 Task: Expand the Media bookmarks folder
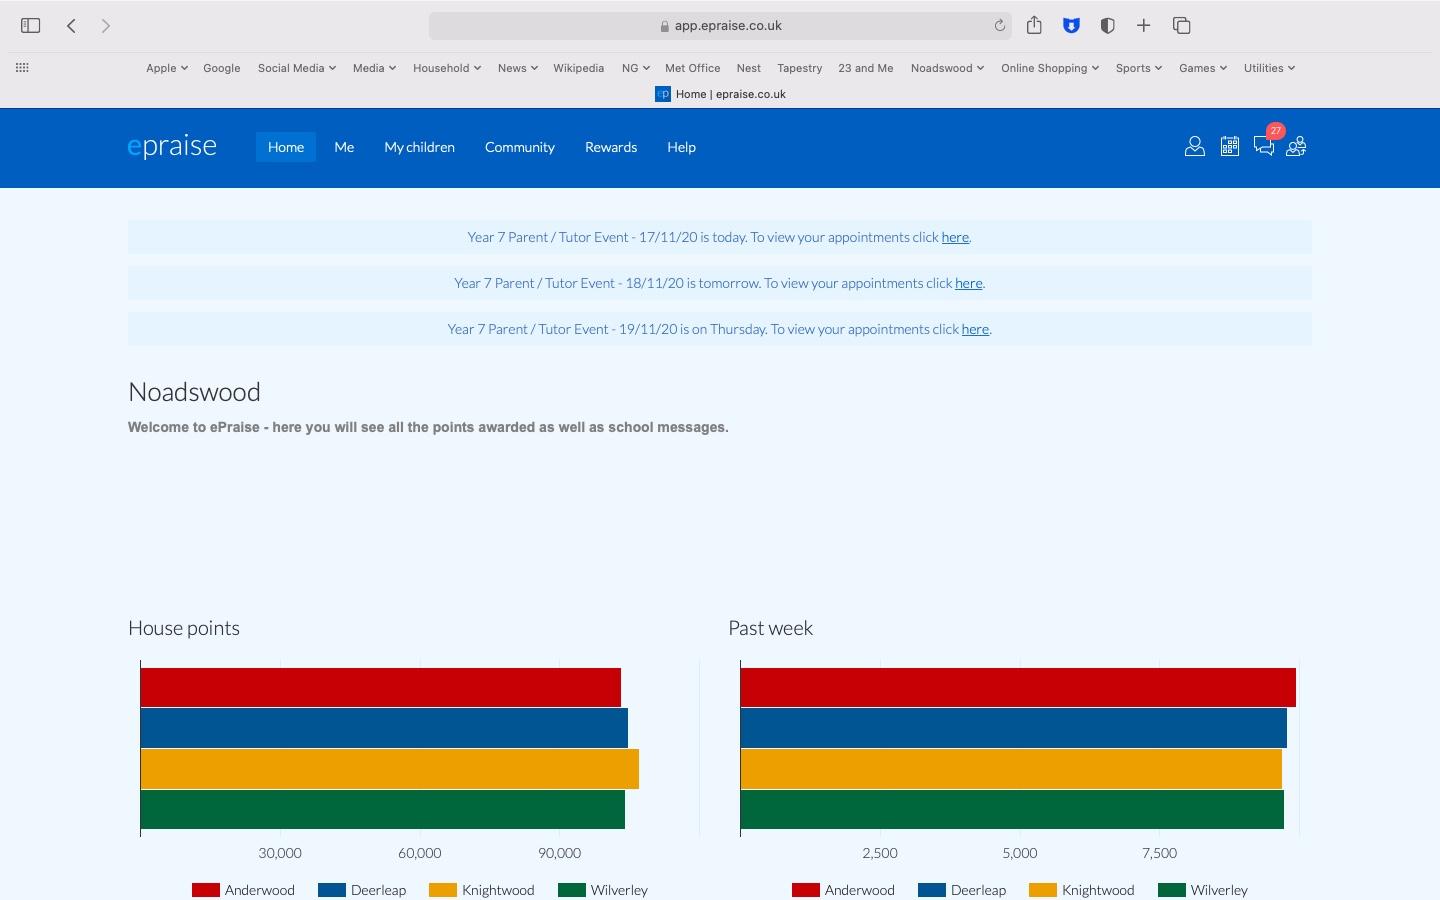(x=374, y=68)
